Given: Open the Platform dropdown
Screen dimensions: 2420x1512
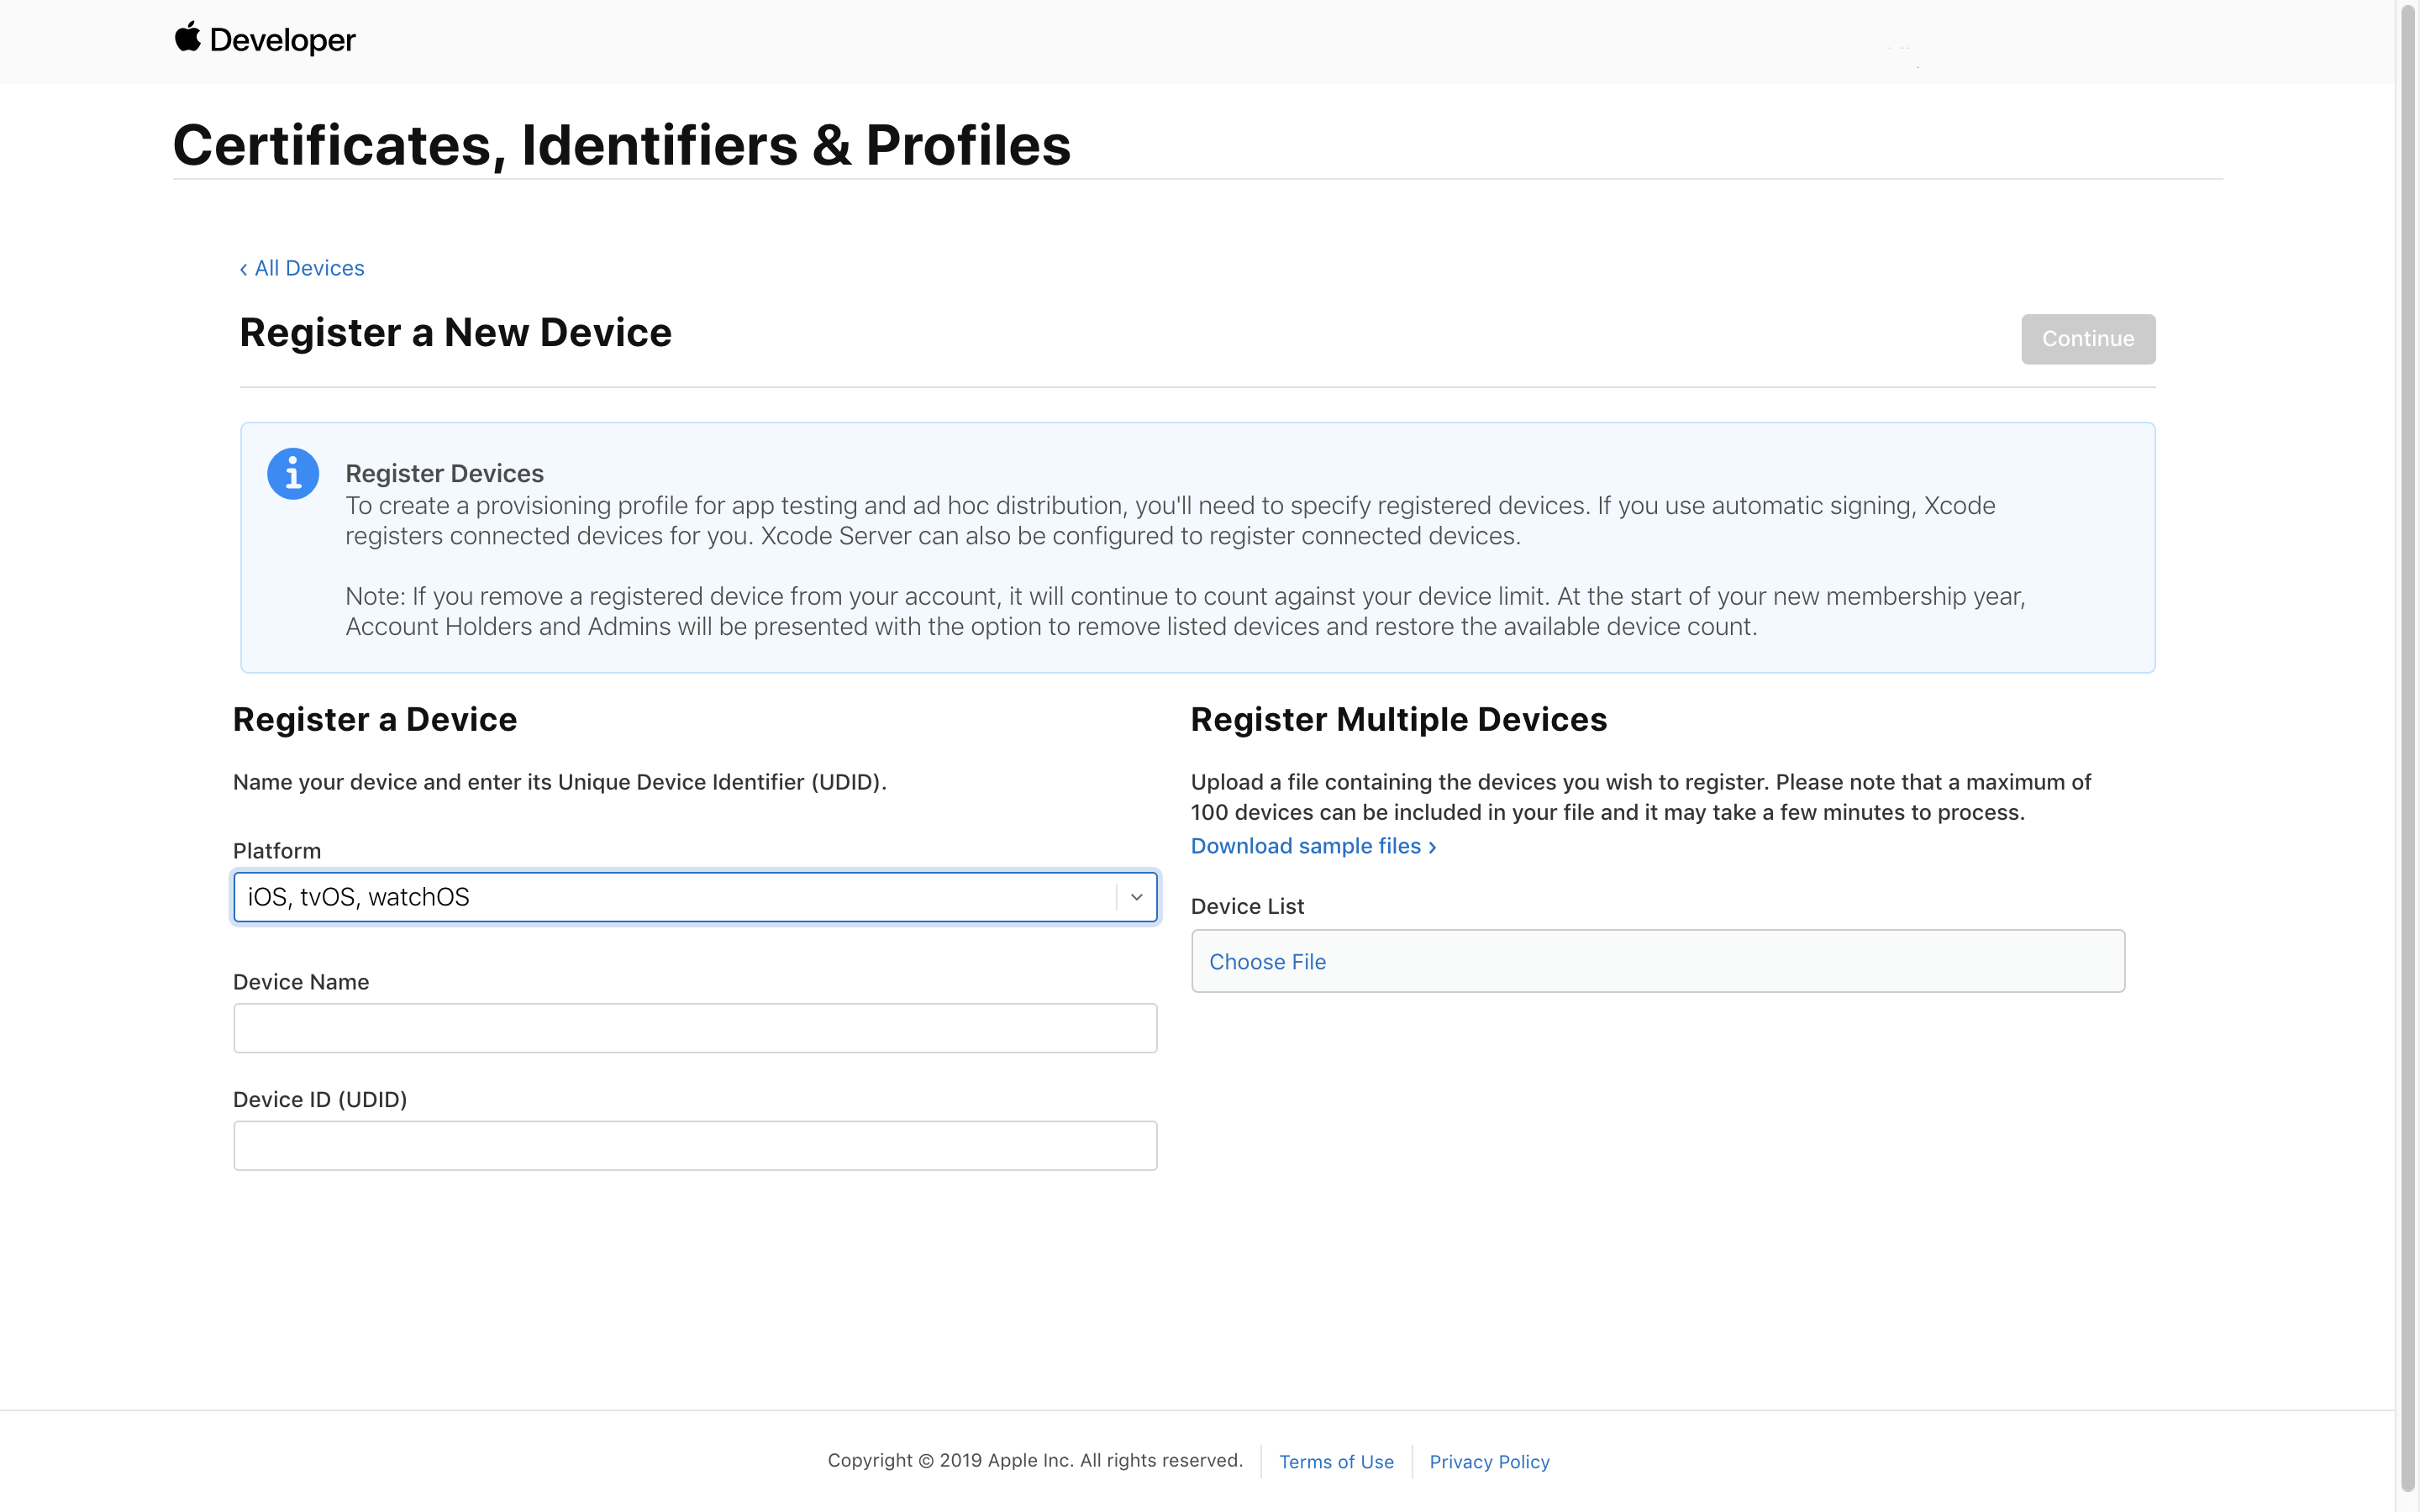Looking at the screenshot, I should click(x=695, y=897).
